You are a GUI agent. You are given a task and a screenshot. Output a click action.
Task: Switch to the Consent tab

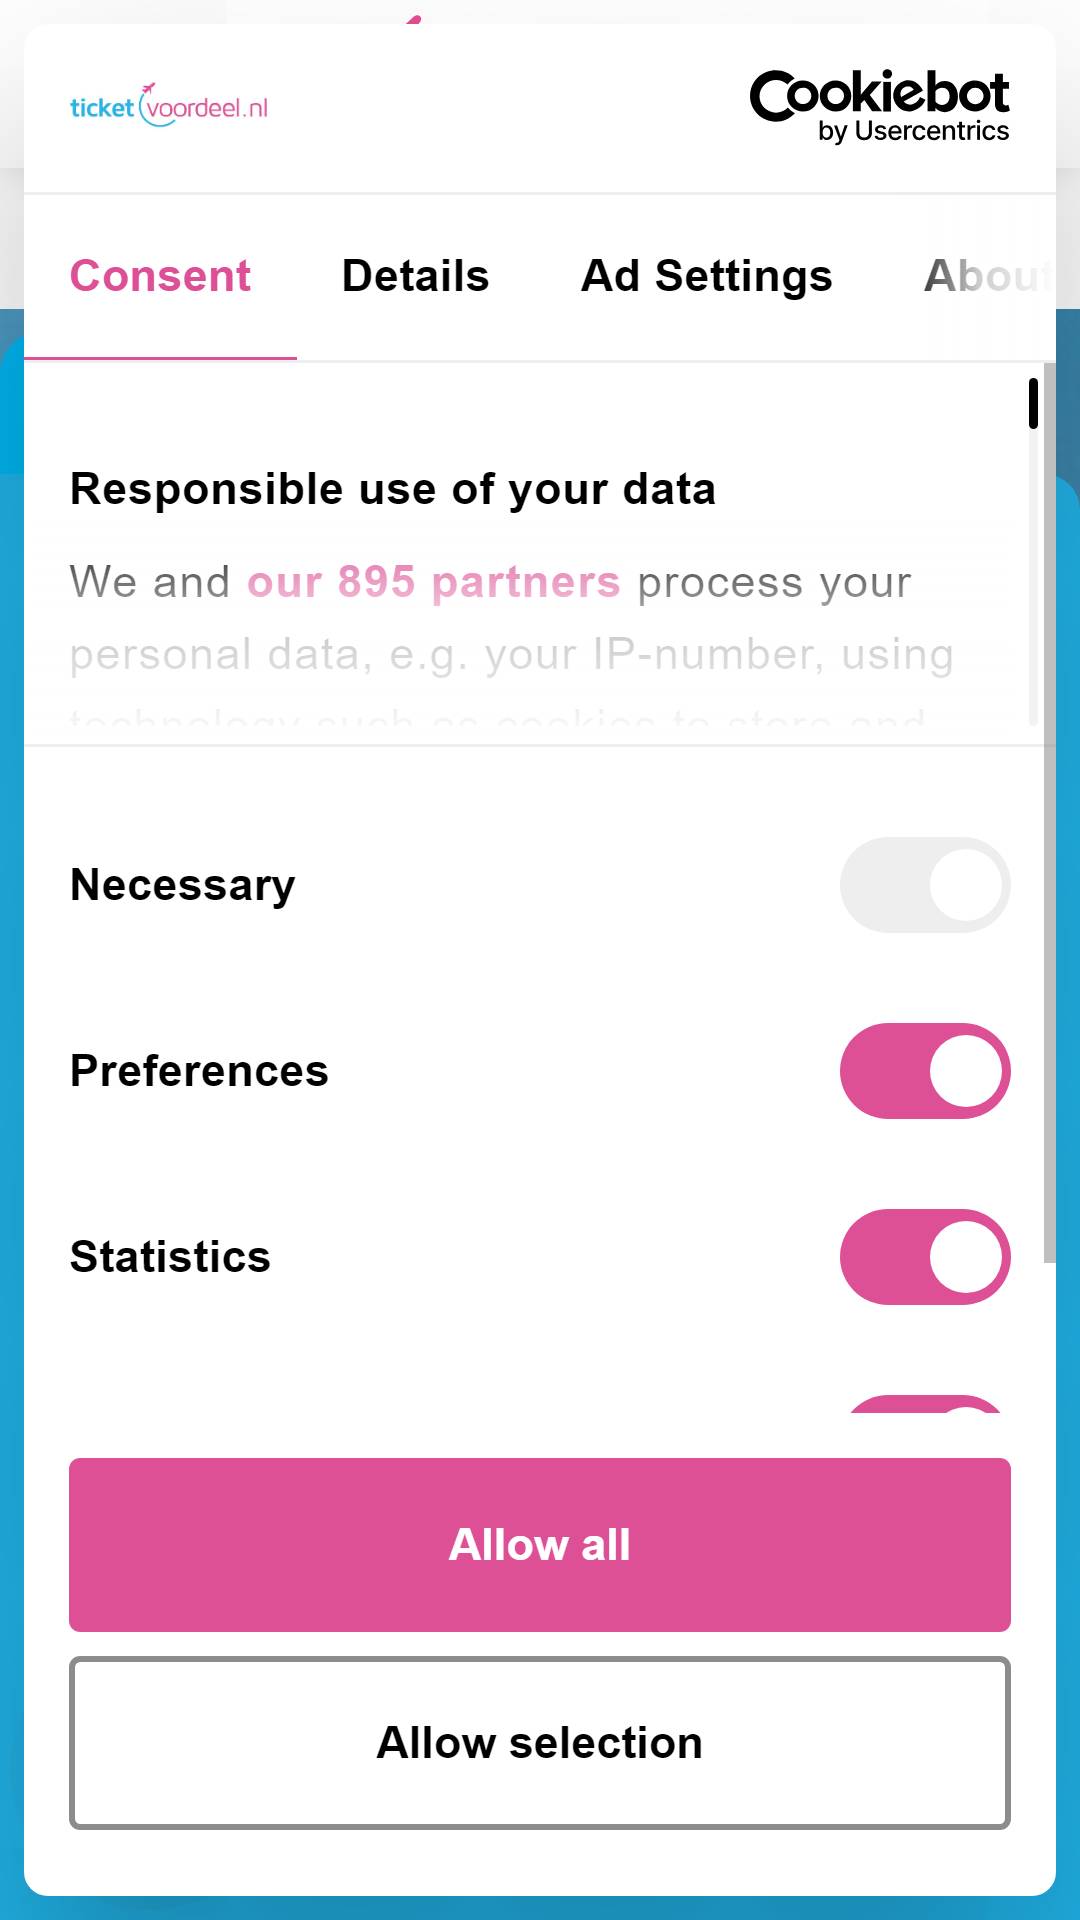[160, 276]
